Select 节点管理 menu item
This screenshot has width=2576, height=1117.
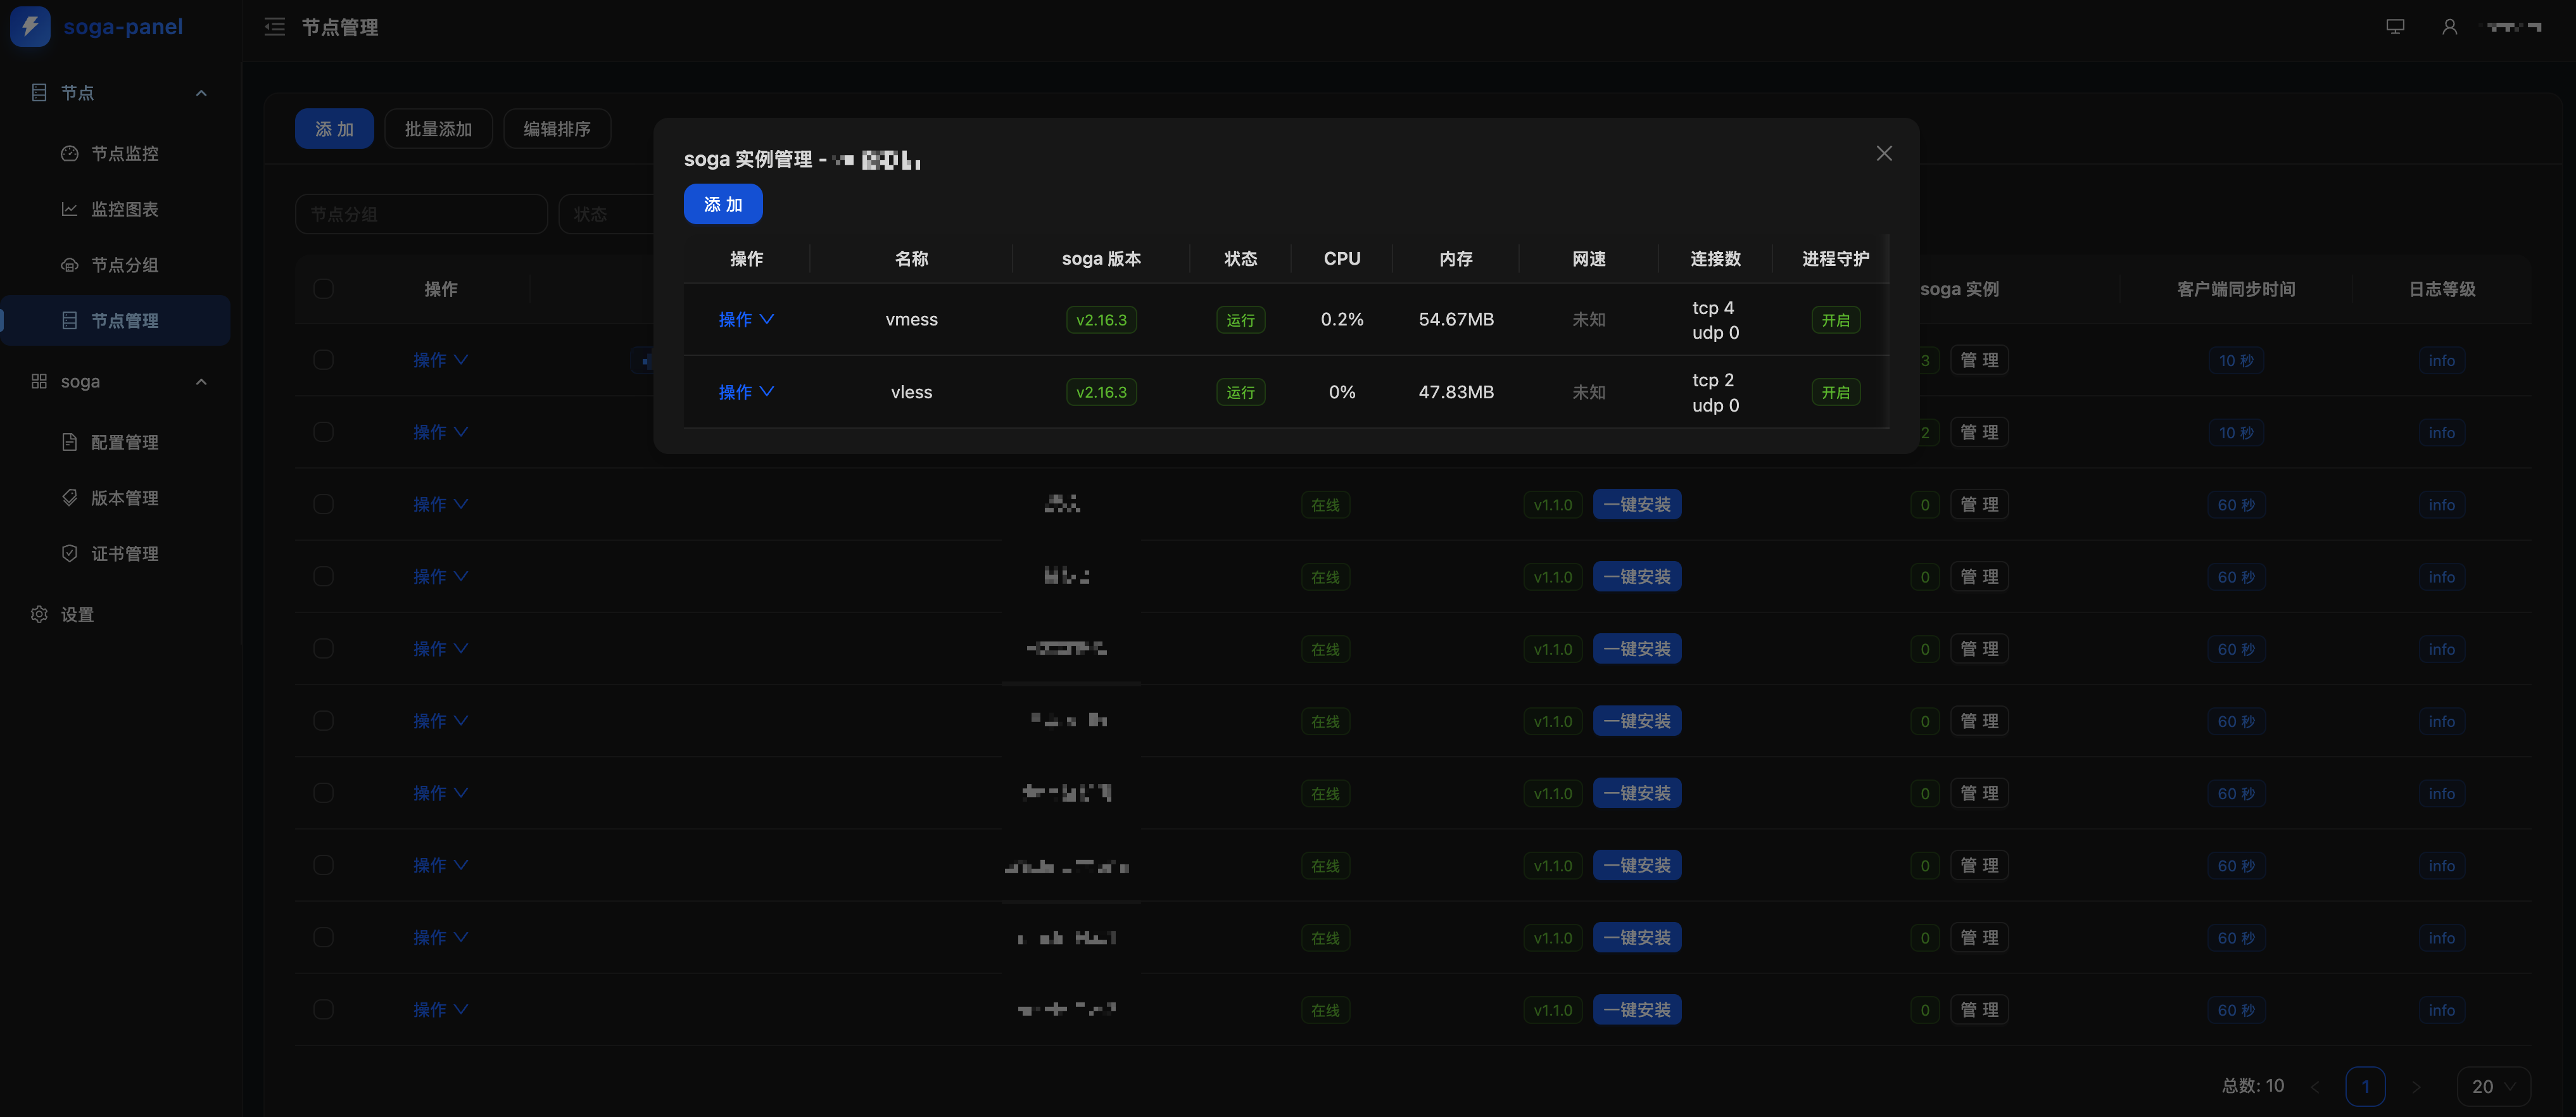click(116, 320)
